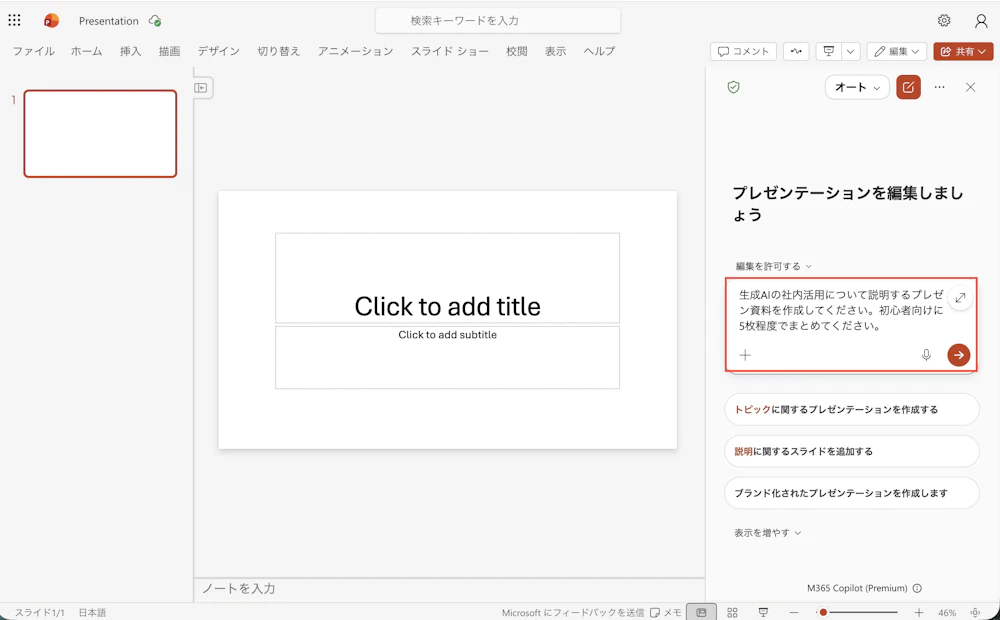Viewport: 1000px width, 620px height.
Task: Click the Copilot prompt text field
Action: (x=841, y=310)
